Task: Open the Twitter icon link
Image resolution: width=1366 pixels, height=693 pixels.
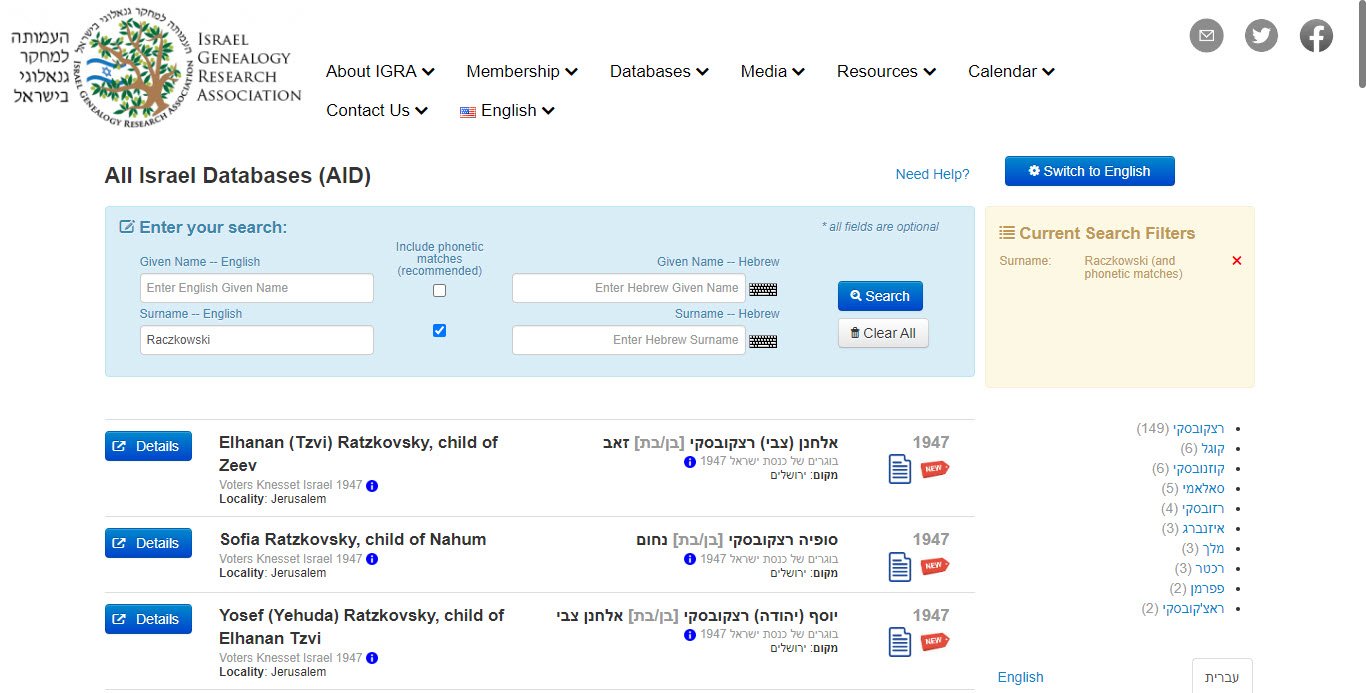Action: coord(1261,36)
